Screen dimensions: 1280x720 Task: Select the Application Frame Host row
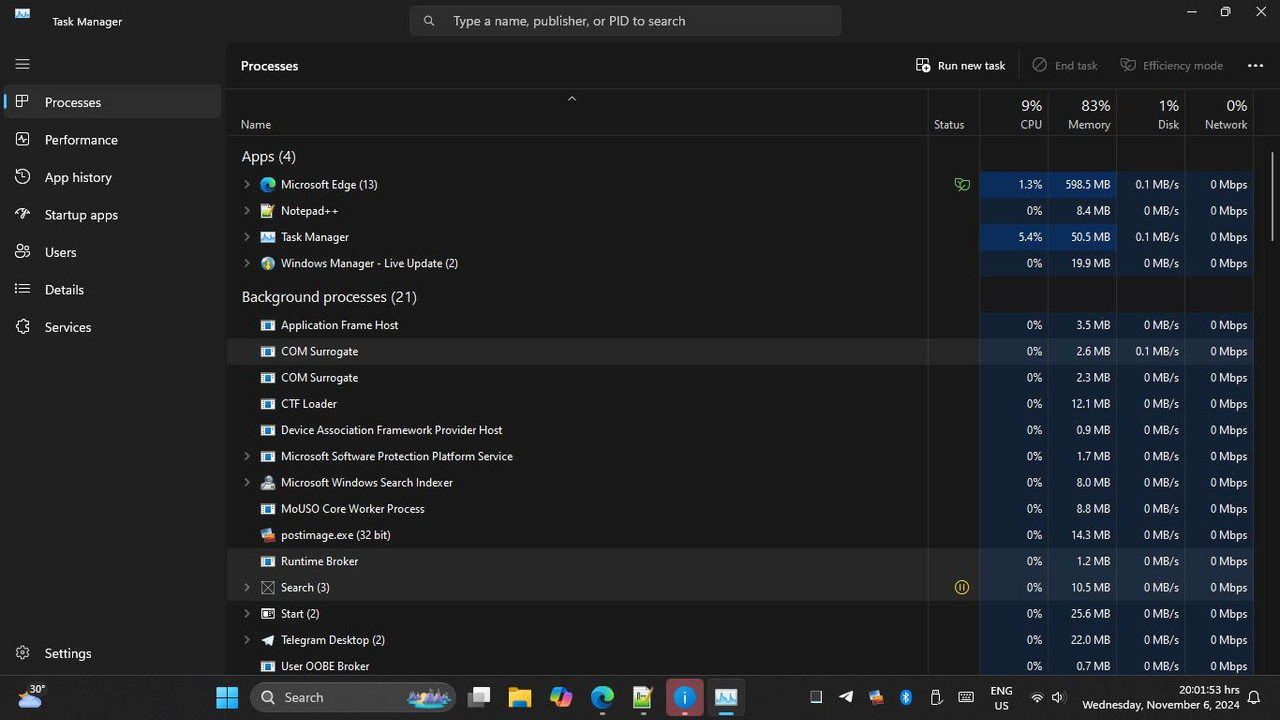click(740, 325)
